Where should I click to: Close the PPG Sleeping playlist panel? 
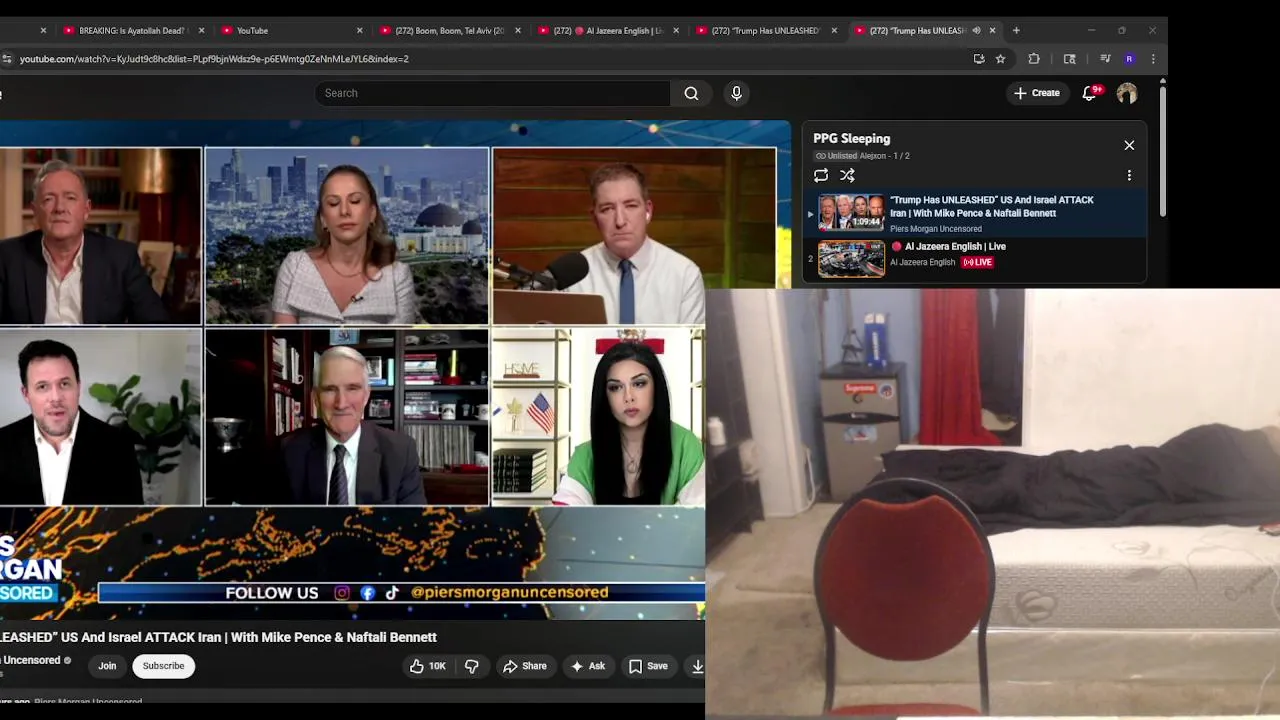[x=1129, y=145]
